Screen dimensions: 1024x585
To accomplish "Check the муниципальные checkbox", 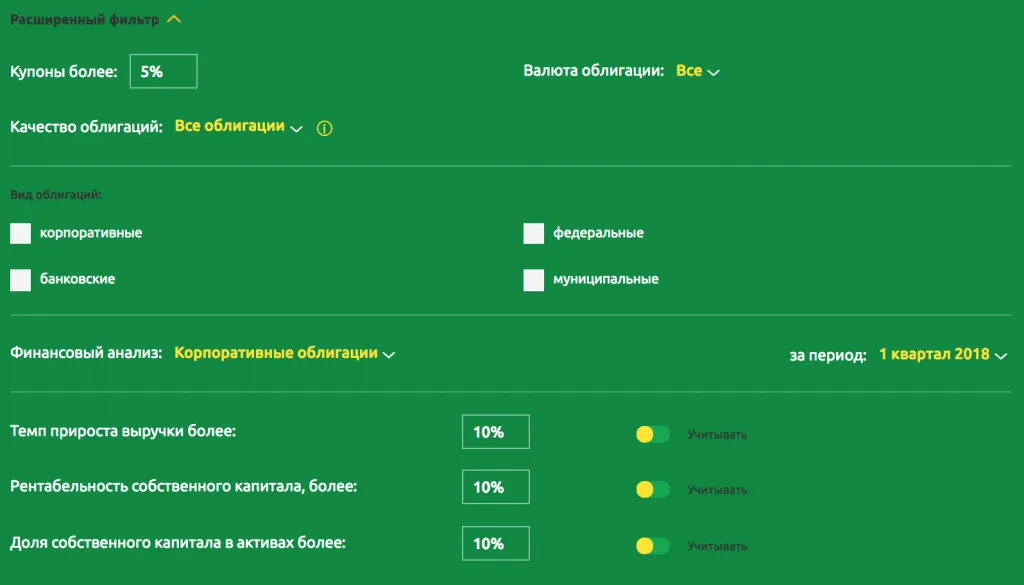I will 534,280.
